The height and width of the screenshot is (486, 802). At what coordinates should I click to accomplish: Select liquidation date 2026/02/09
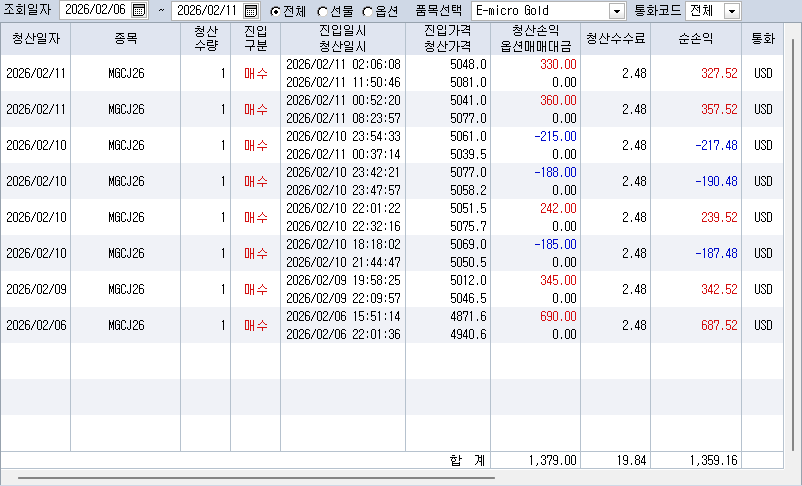click(36, 289)
